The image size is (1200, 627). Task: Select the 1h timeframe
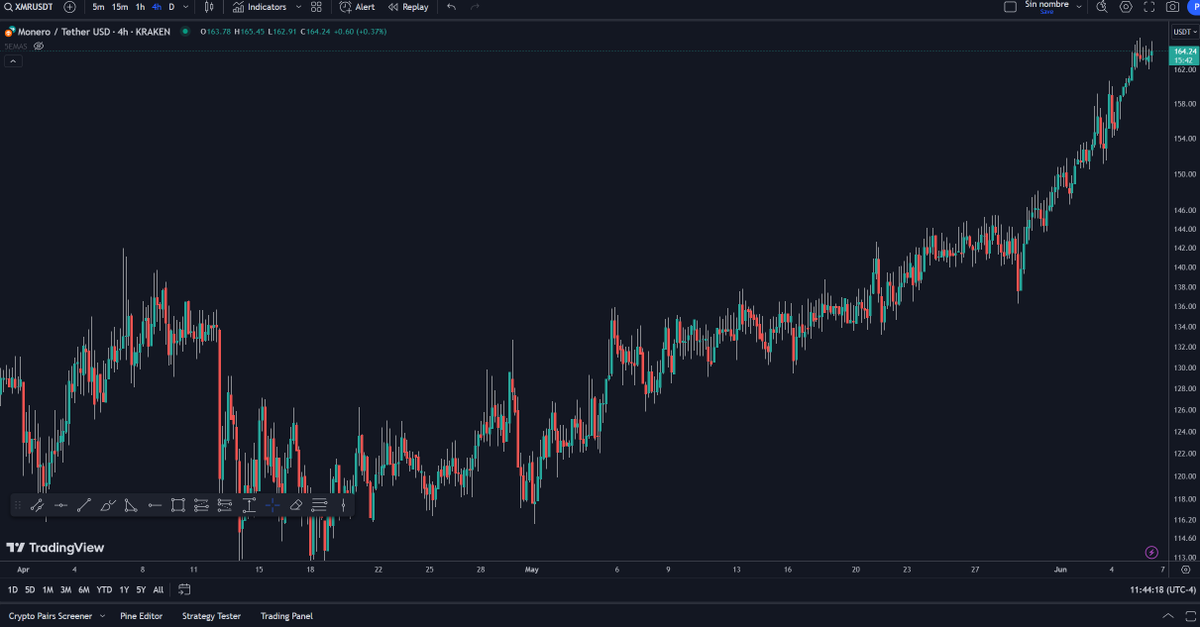click(140, 7)
